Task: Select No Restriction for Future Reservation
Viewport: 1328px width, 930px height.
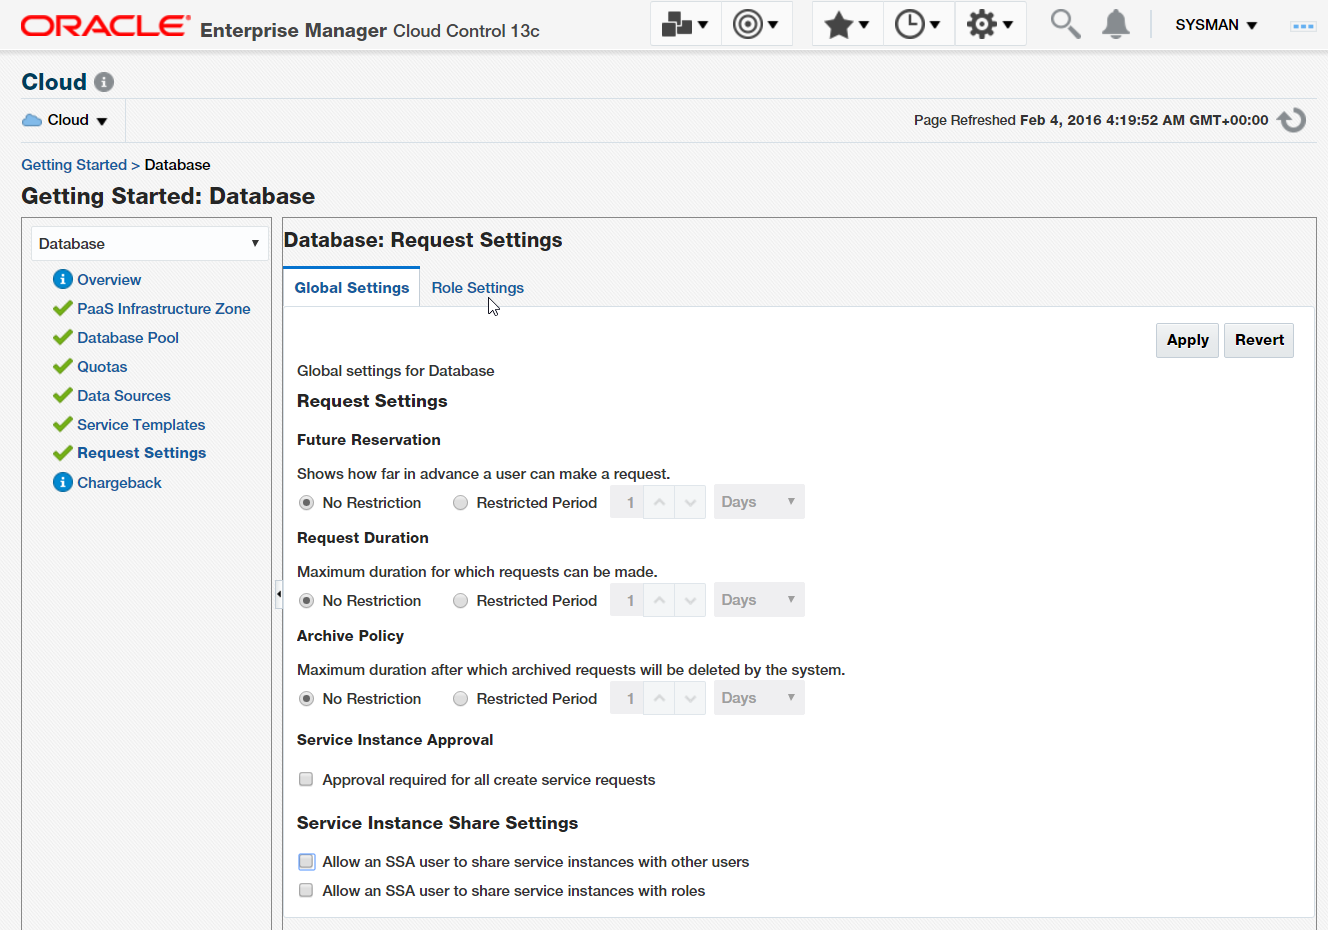Action: (306, 503)
